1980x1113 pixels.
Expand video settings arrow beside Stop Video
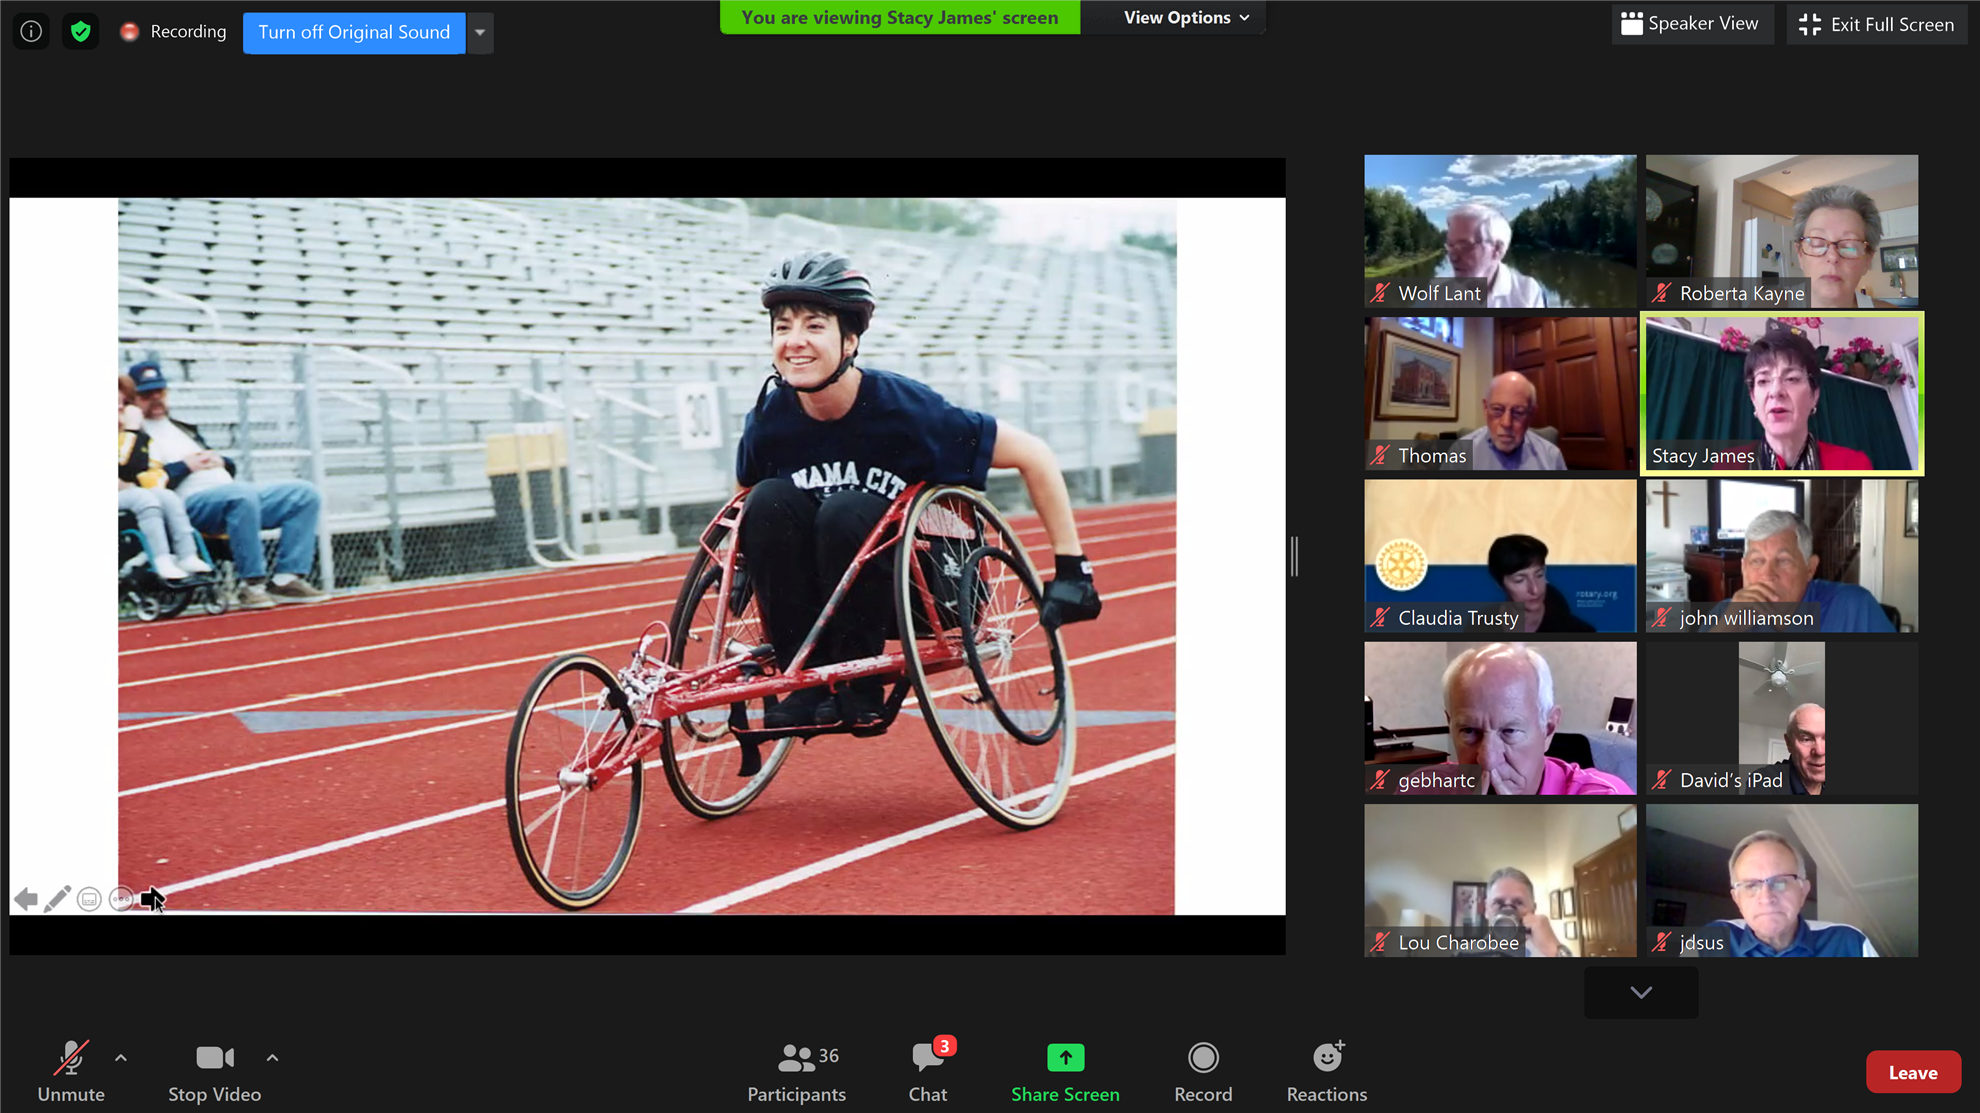click(272, 1057)
